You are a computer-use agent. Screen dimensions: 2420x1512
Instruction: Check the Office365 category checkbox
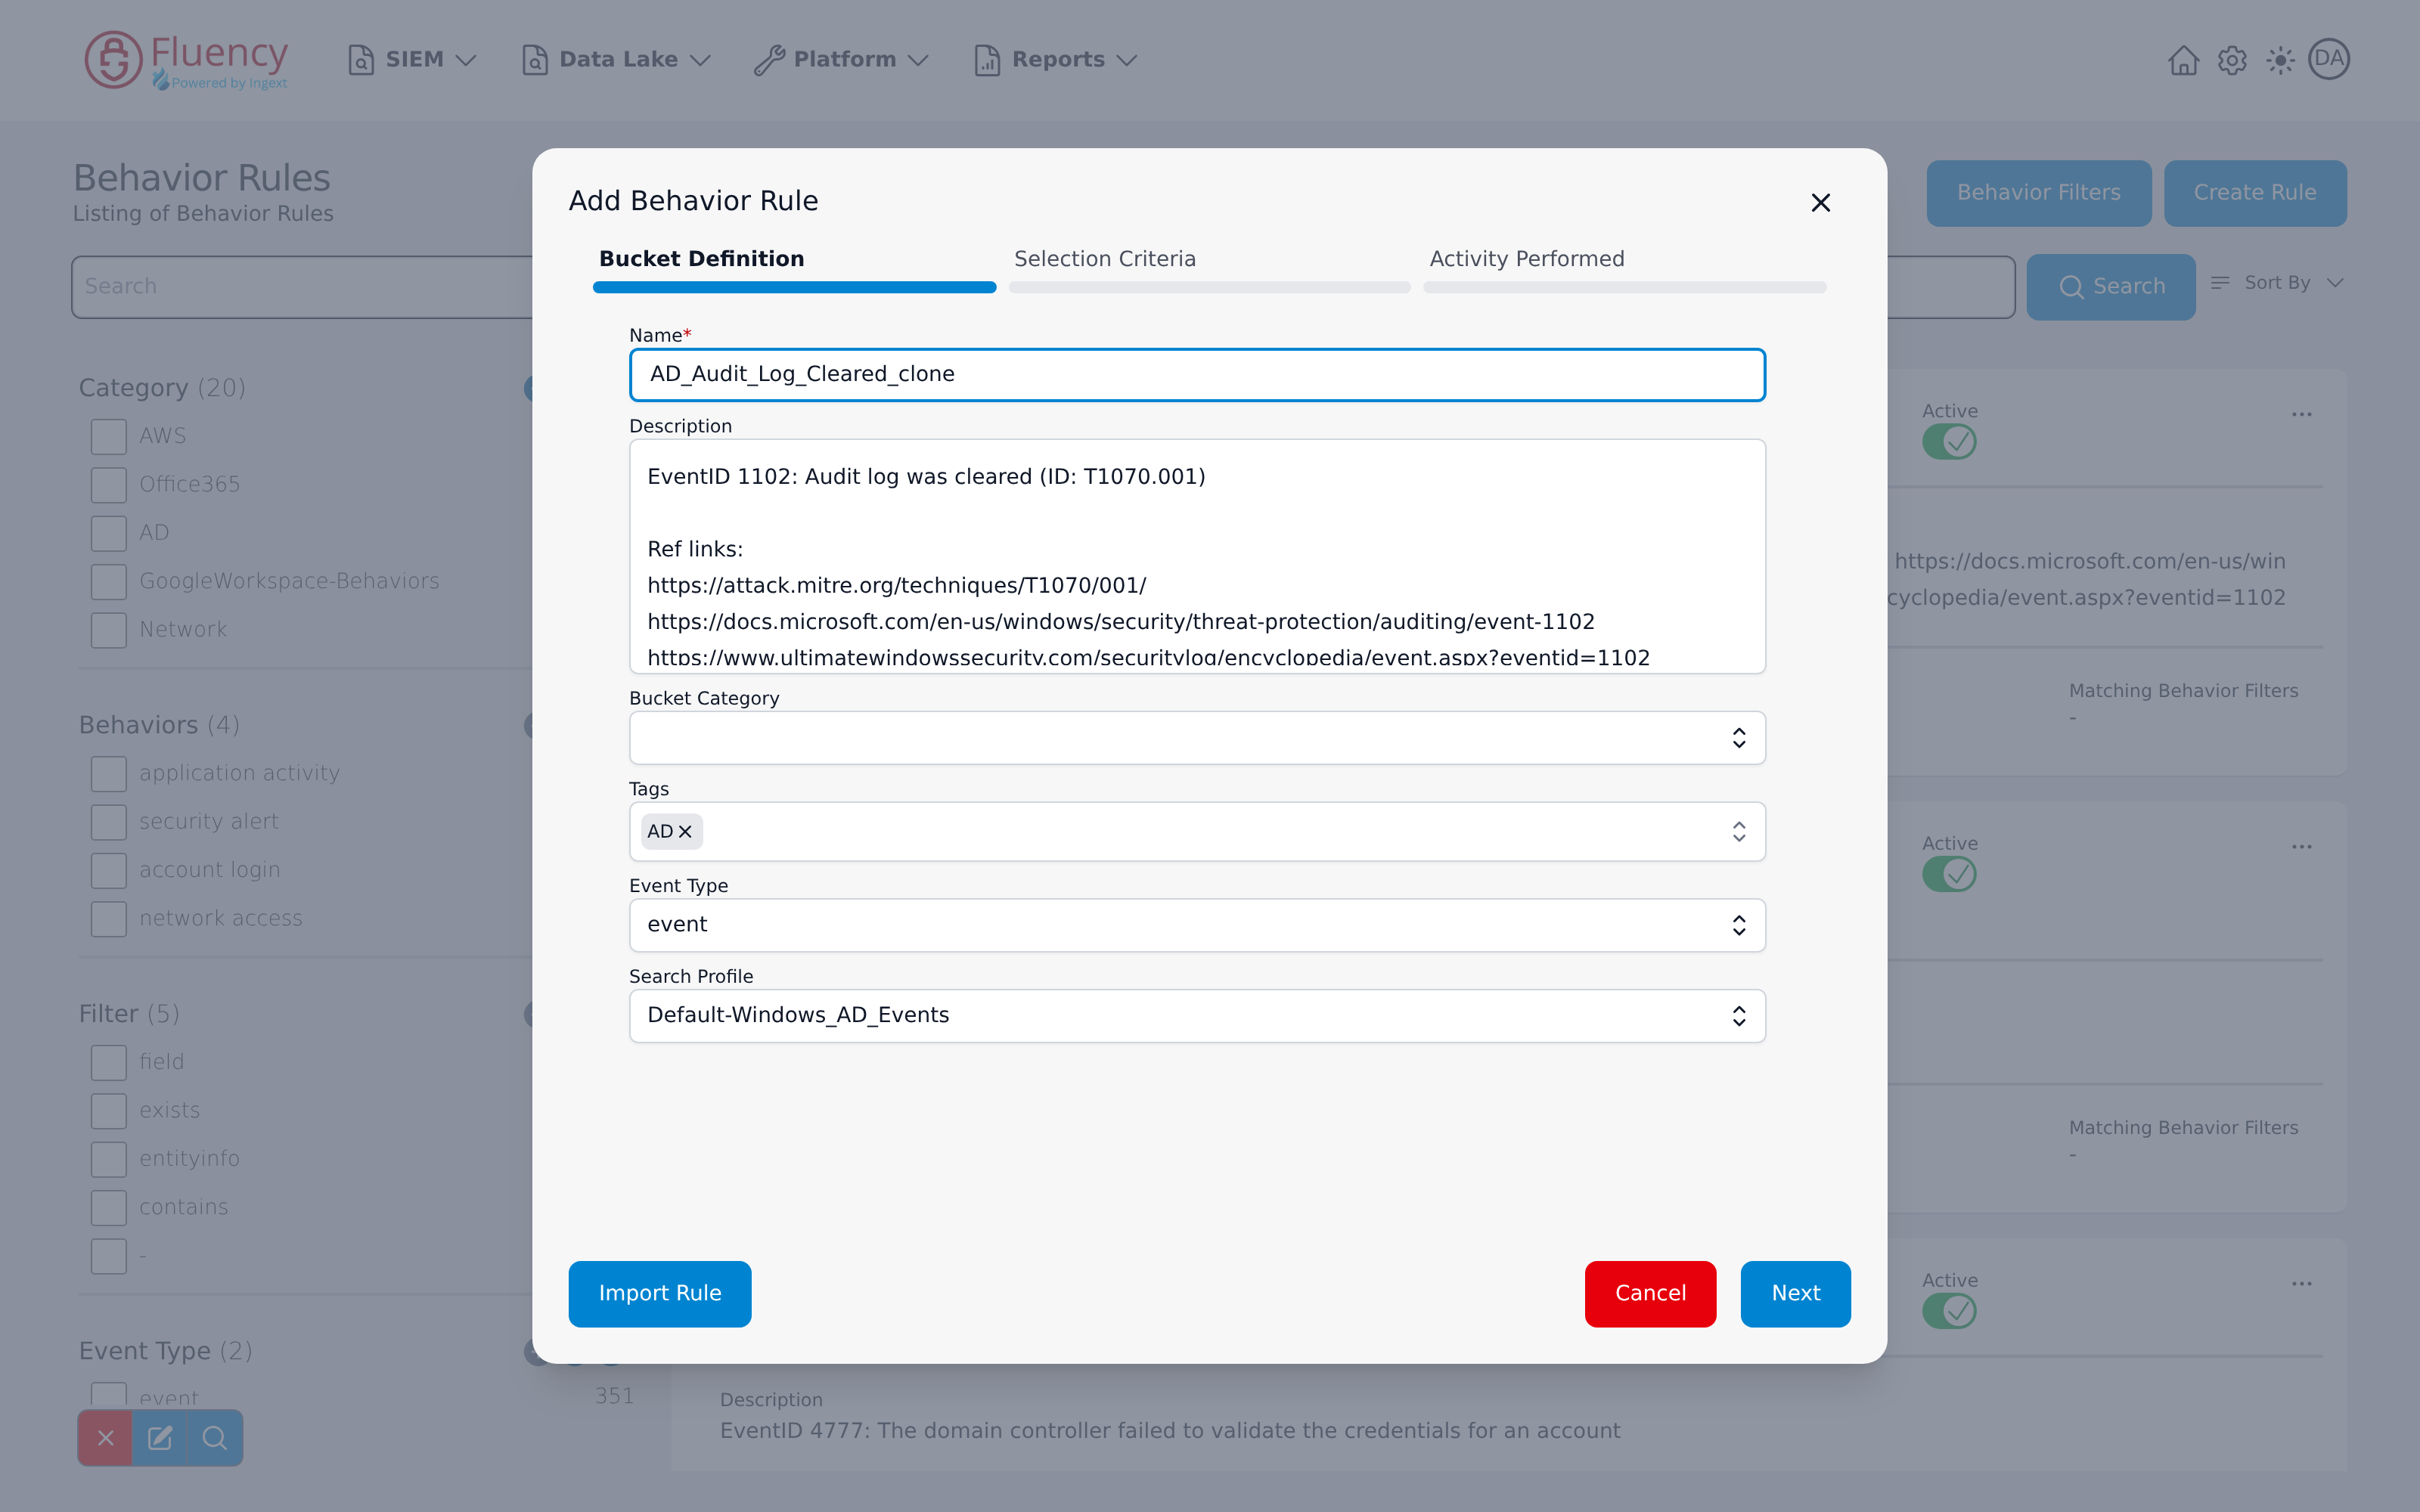tap(109, 485)
